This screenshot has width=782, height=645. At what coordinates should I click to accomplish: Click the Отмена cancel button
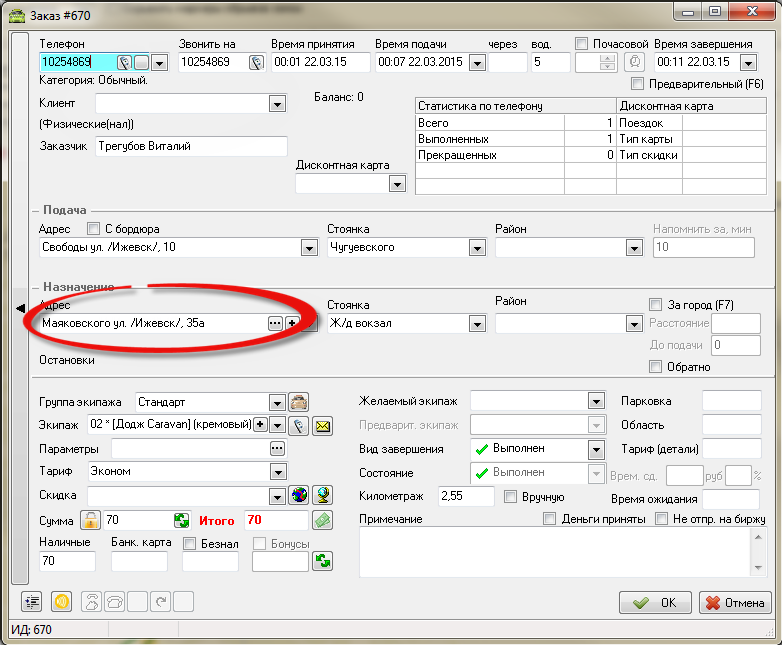pyautogui.click(x=735, y=602)
